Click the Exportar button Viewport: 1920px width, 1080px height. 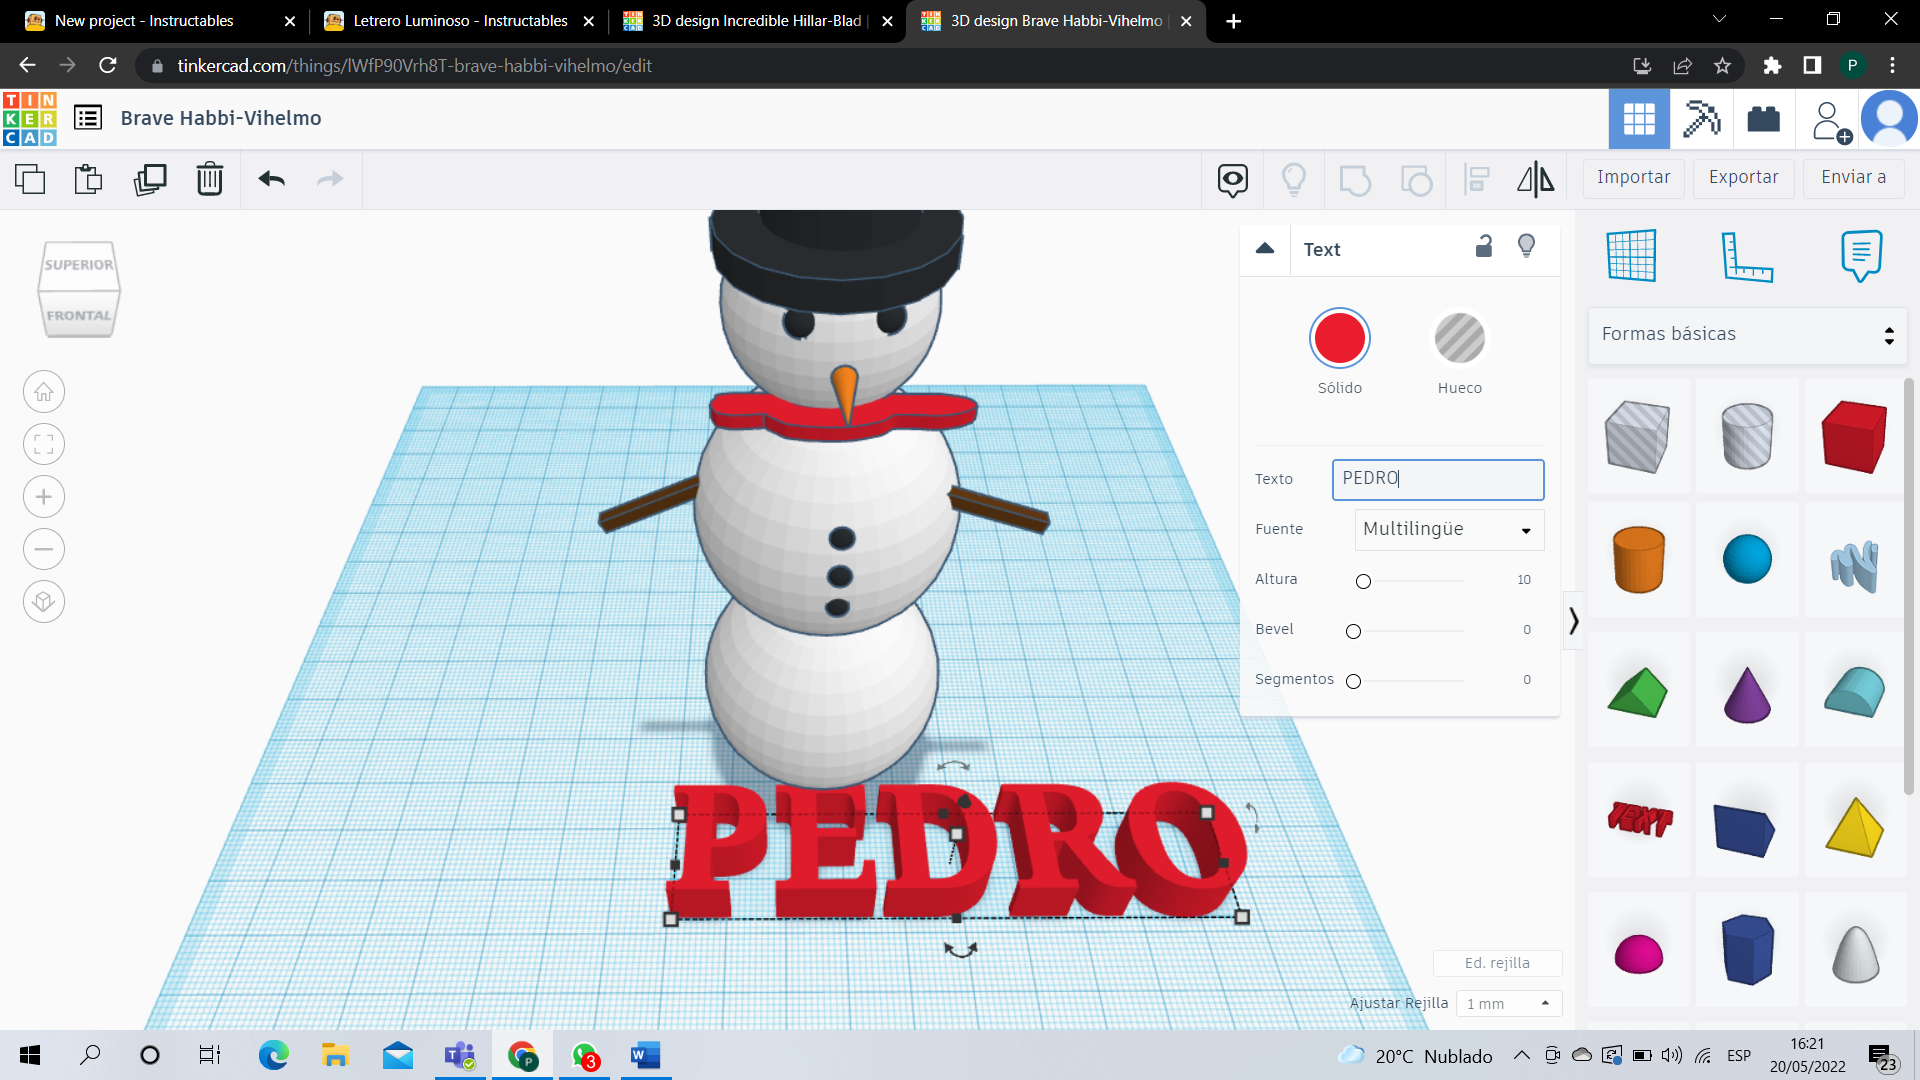[1743, 177]
